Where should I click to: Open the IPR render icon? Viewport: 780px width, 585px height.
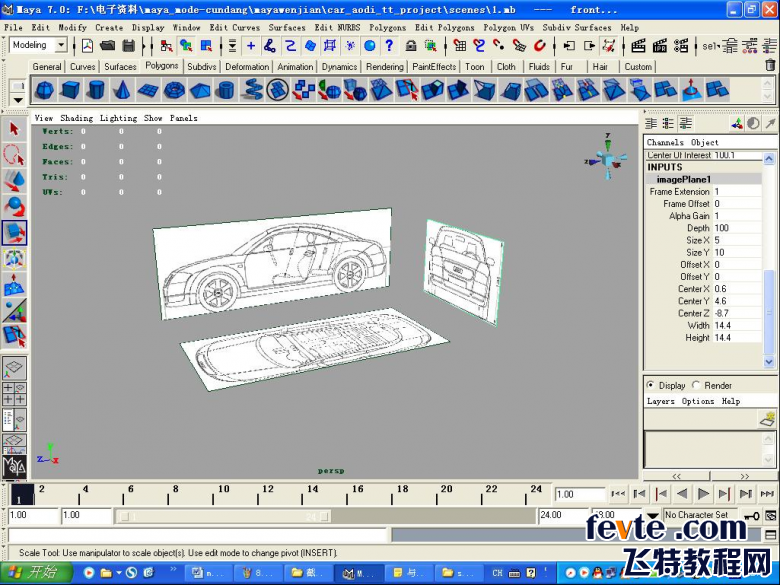pyautogui.click(x=660, y=46)
